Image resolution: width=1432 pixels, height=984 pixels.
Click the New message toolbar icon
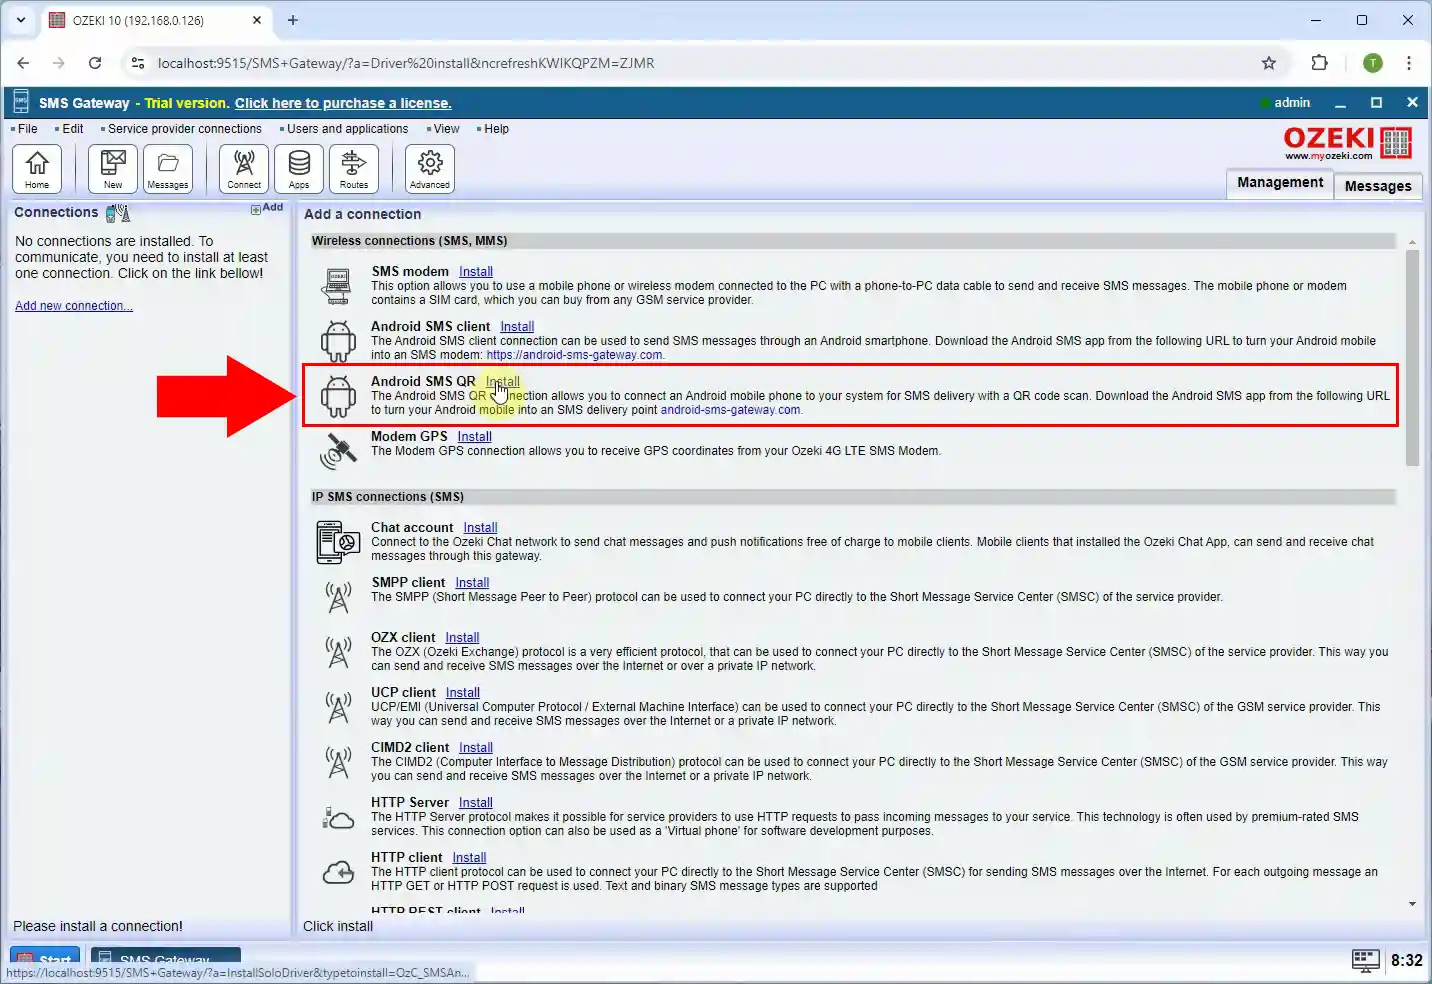point(113,168)
